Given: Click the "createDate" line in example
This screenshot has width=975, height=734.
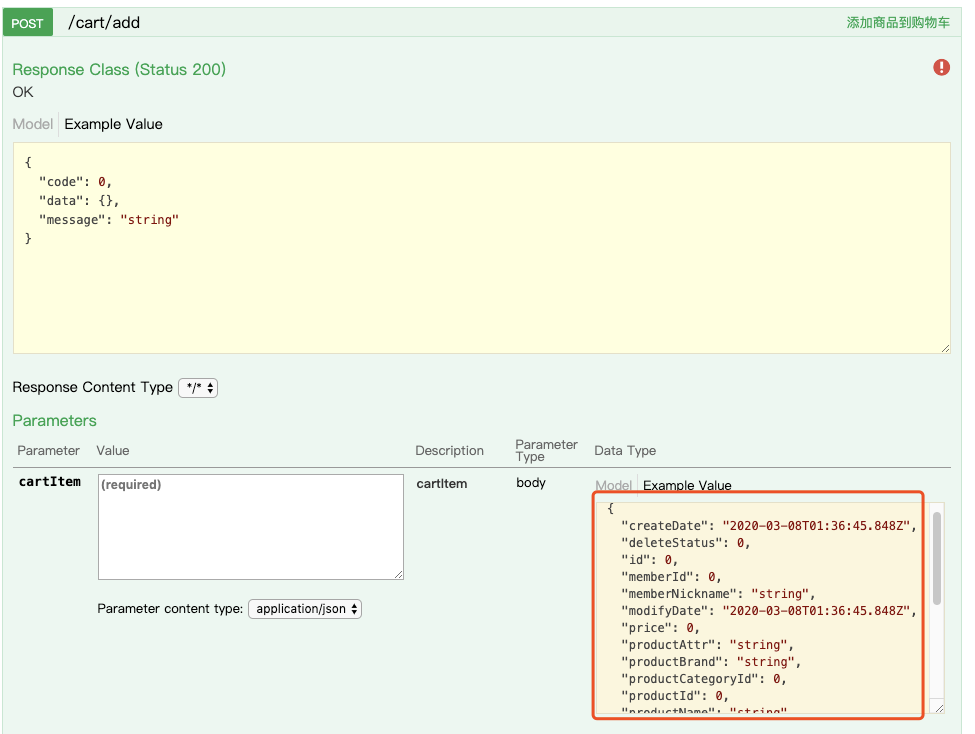Looking at the screenshot, I should pyautogui.click(x=769, y=526).
